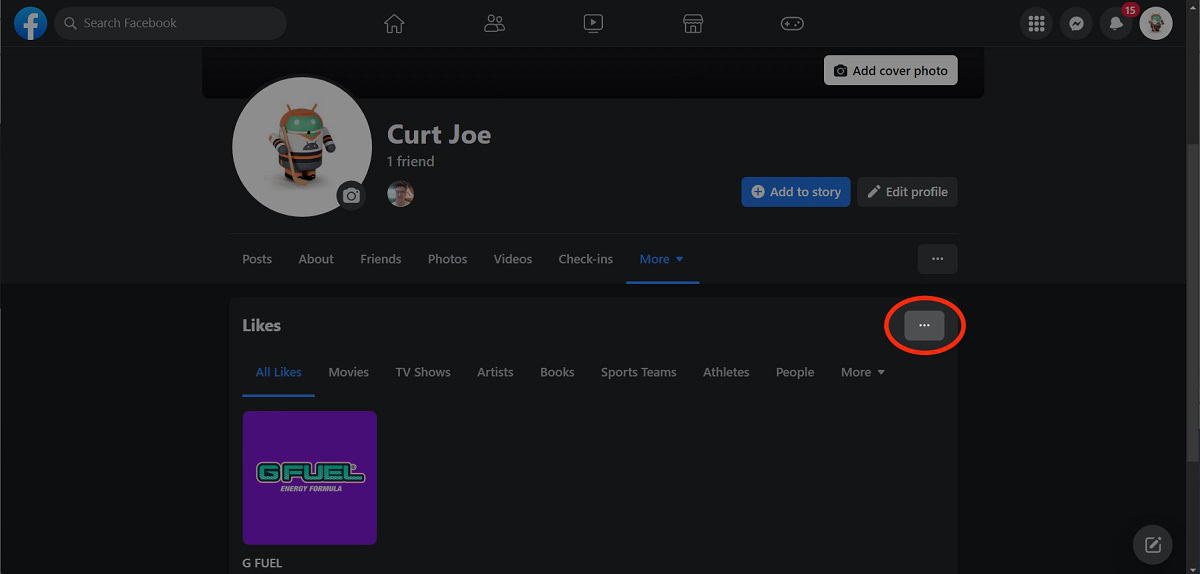The width and height of the screenshot is (1200, 574).
Task: Open Curt Joe's large profile picture
Action: click(x=302, y=146)
